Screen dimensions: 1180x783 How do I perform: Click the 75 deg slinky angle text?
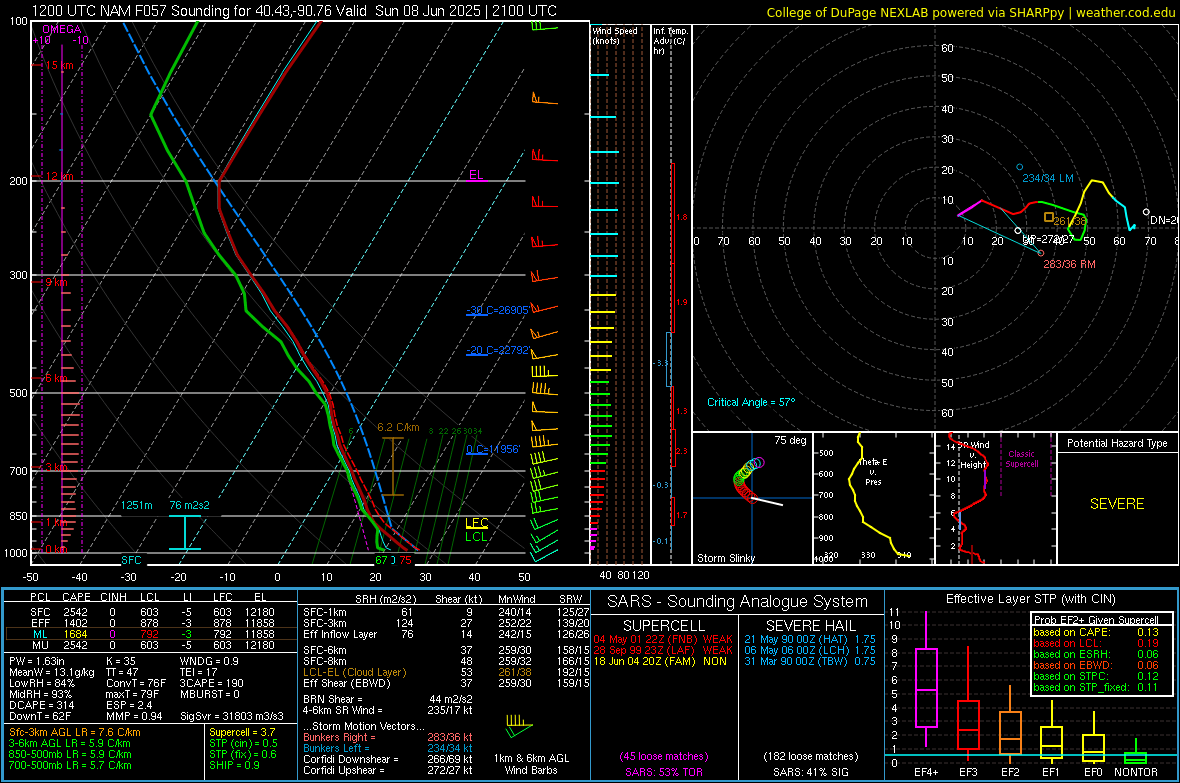790,440
